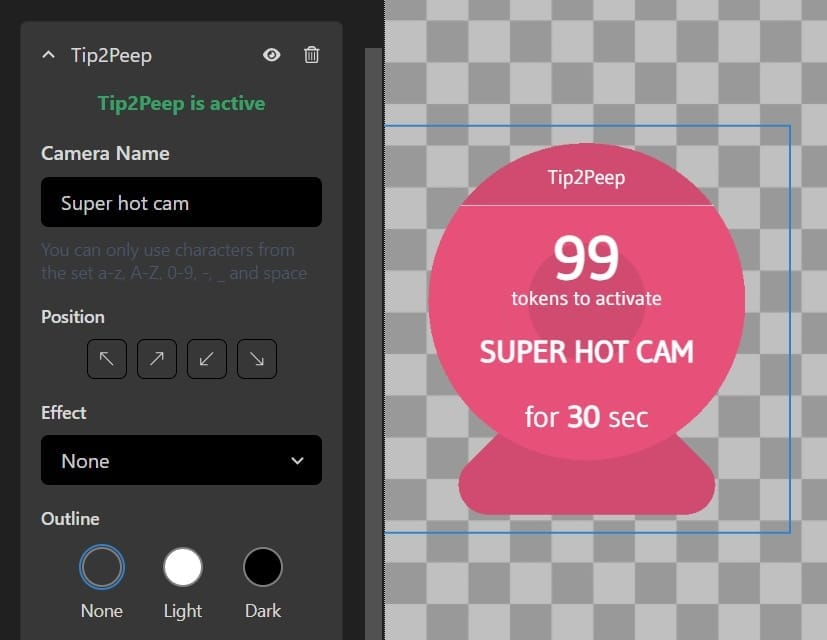This screenshot has height=640, width=827.
Task: Click the 'Position' section label
Action: (x=73, y=317)
